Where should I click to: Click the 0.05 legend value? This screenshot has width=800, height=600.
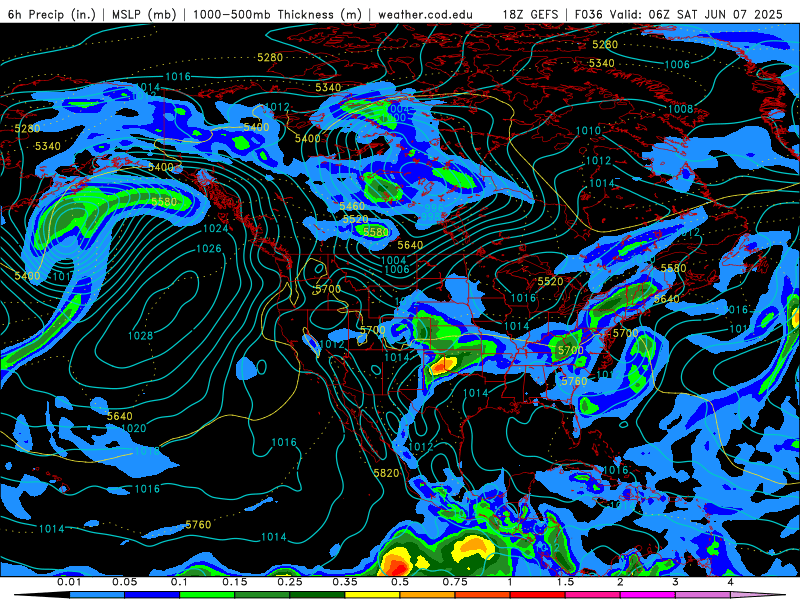point(124,582)
